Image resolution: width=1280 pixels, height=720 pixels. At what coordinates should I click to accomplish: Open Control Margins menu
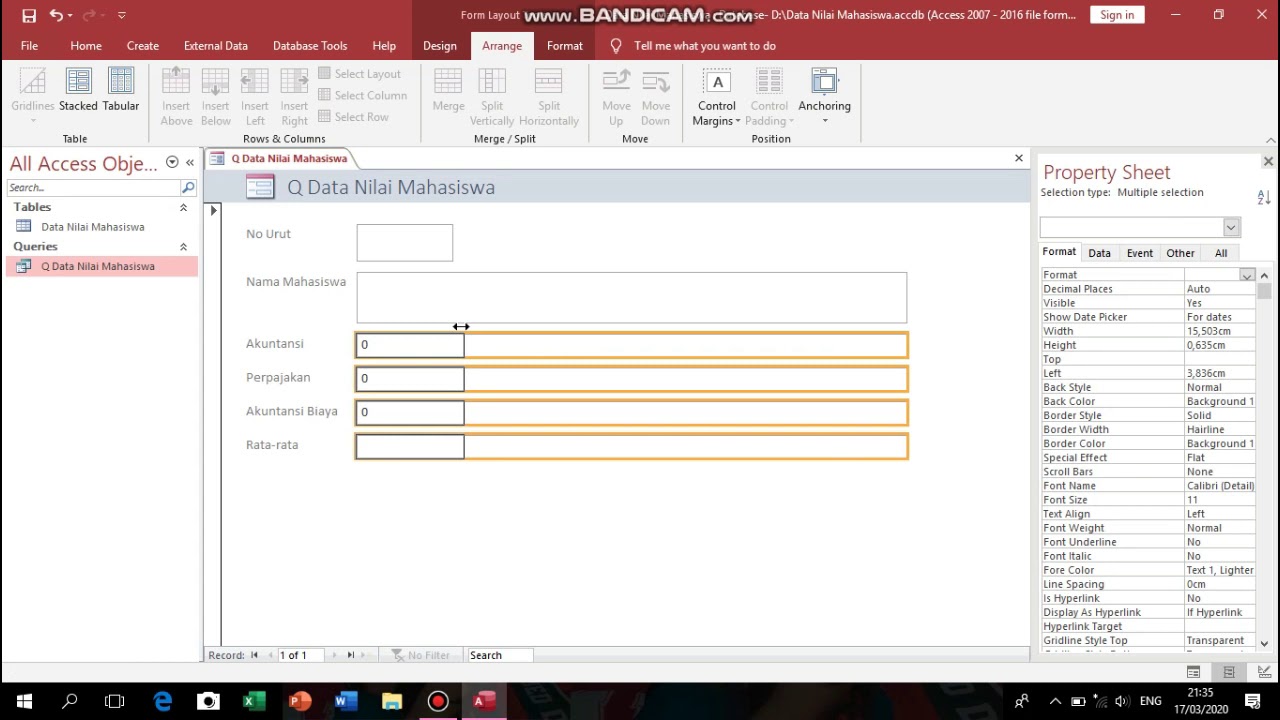coord(716,97)
